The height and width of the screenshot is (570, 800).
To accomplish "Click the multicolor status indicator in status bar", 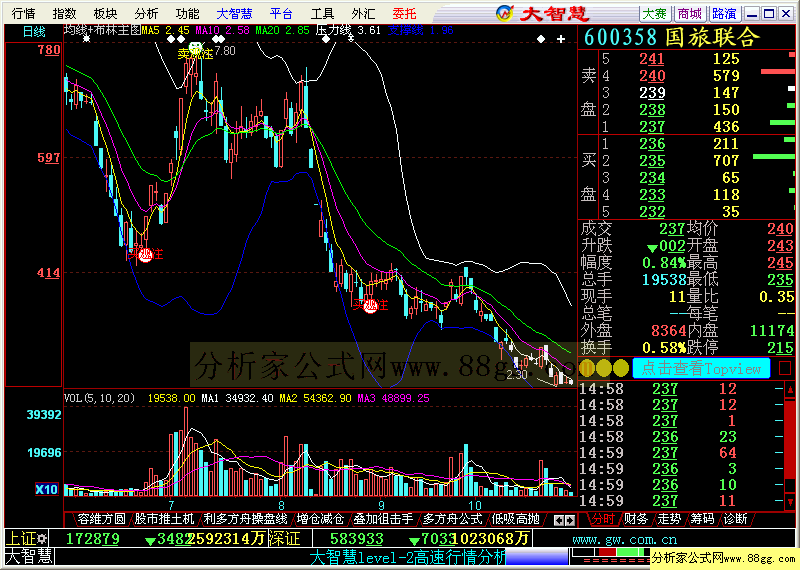I will [610, 552].
